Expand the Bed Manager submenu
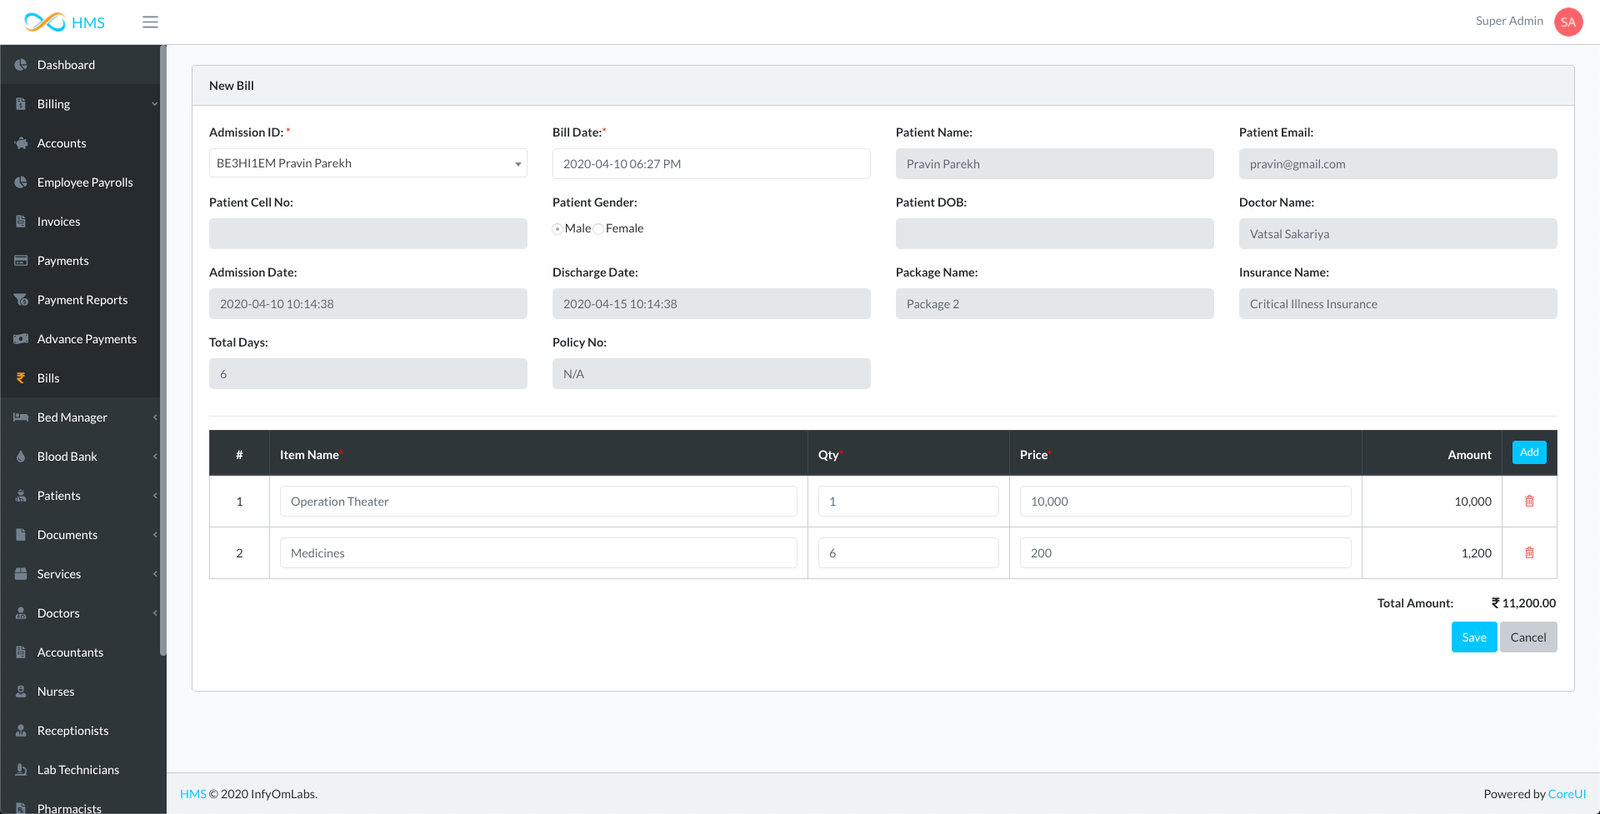The width and height of the screenshot is (1600, 814). pos(154,418)
